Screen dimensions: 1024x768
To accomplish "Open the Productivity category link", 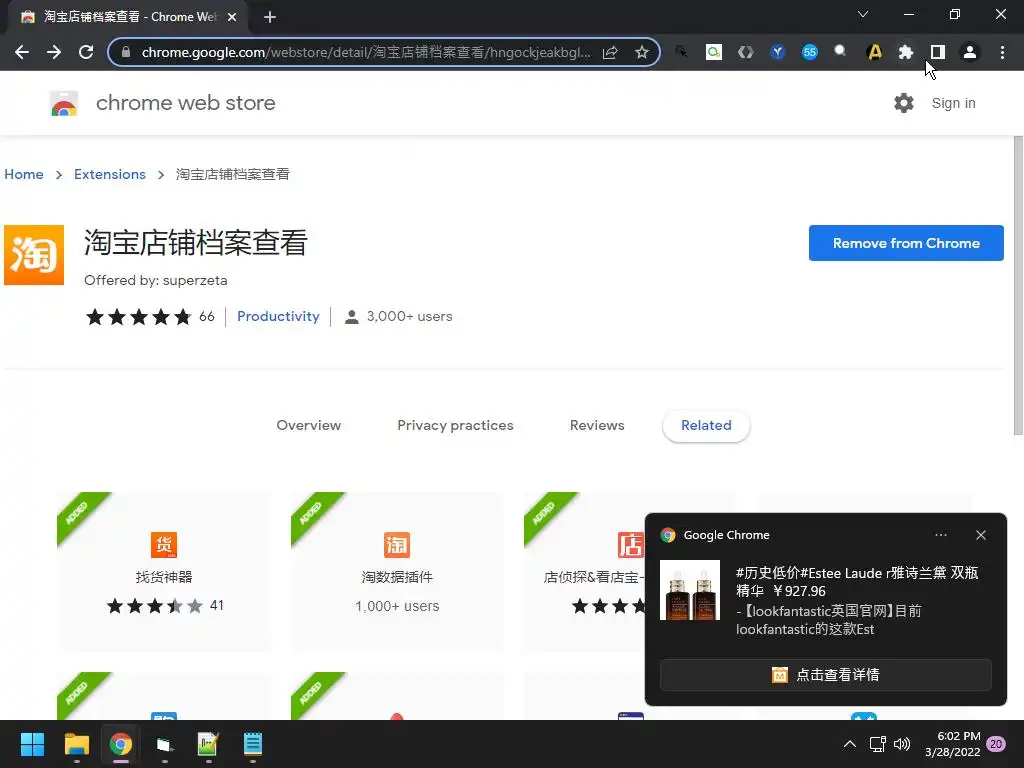I will [x=278, y=316].
